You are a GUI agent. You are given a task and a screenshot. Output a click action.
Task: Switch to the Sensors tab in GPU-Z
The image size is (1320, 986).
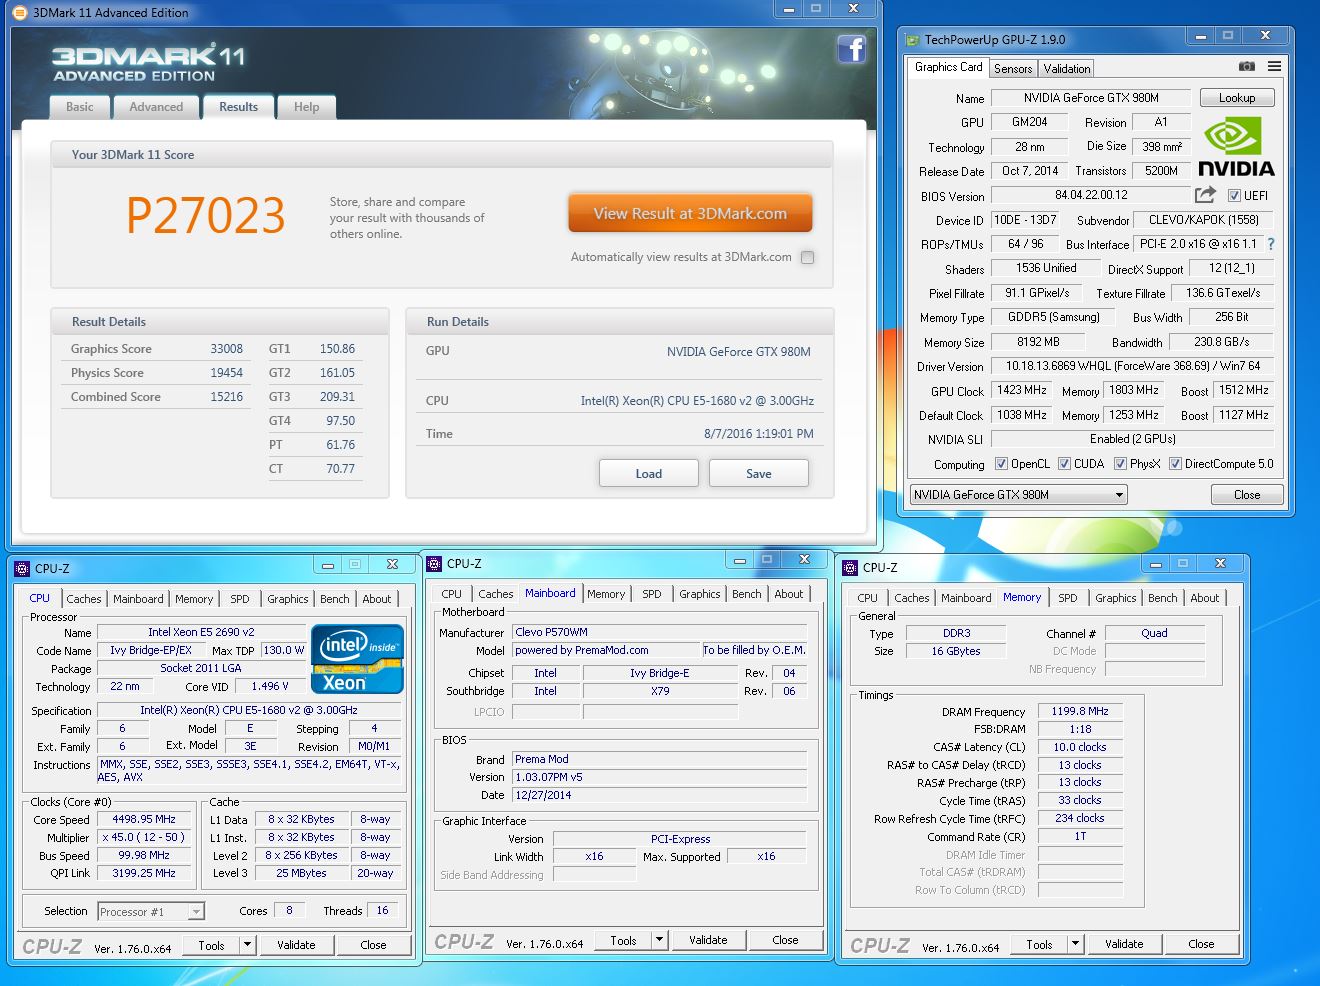(1013, 69)
